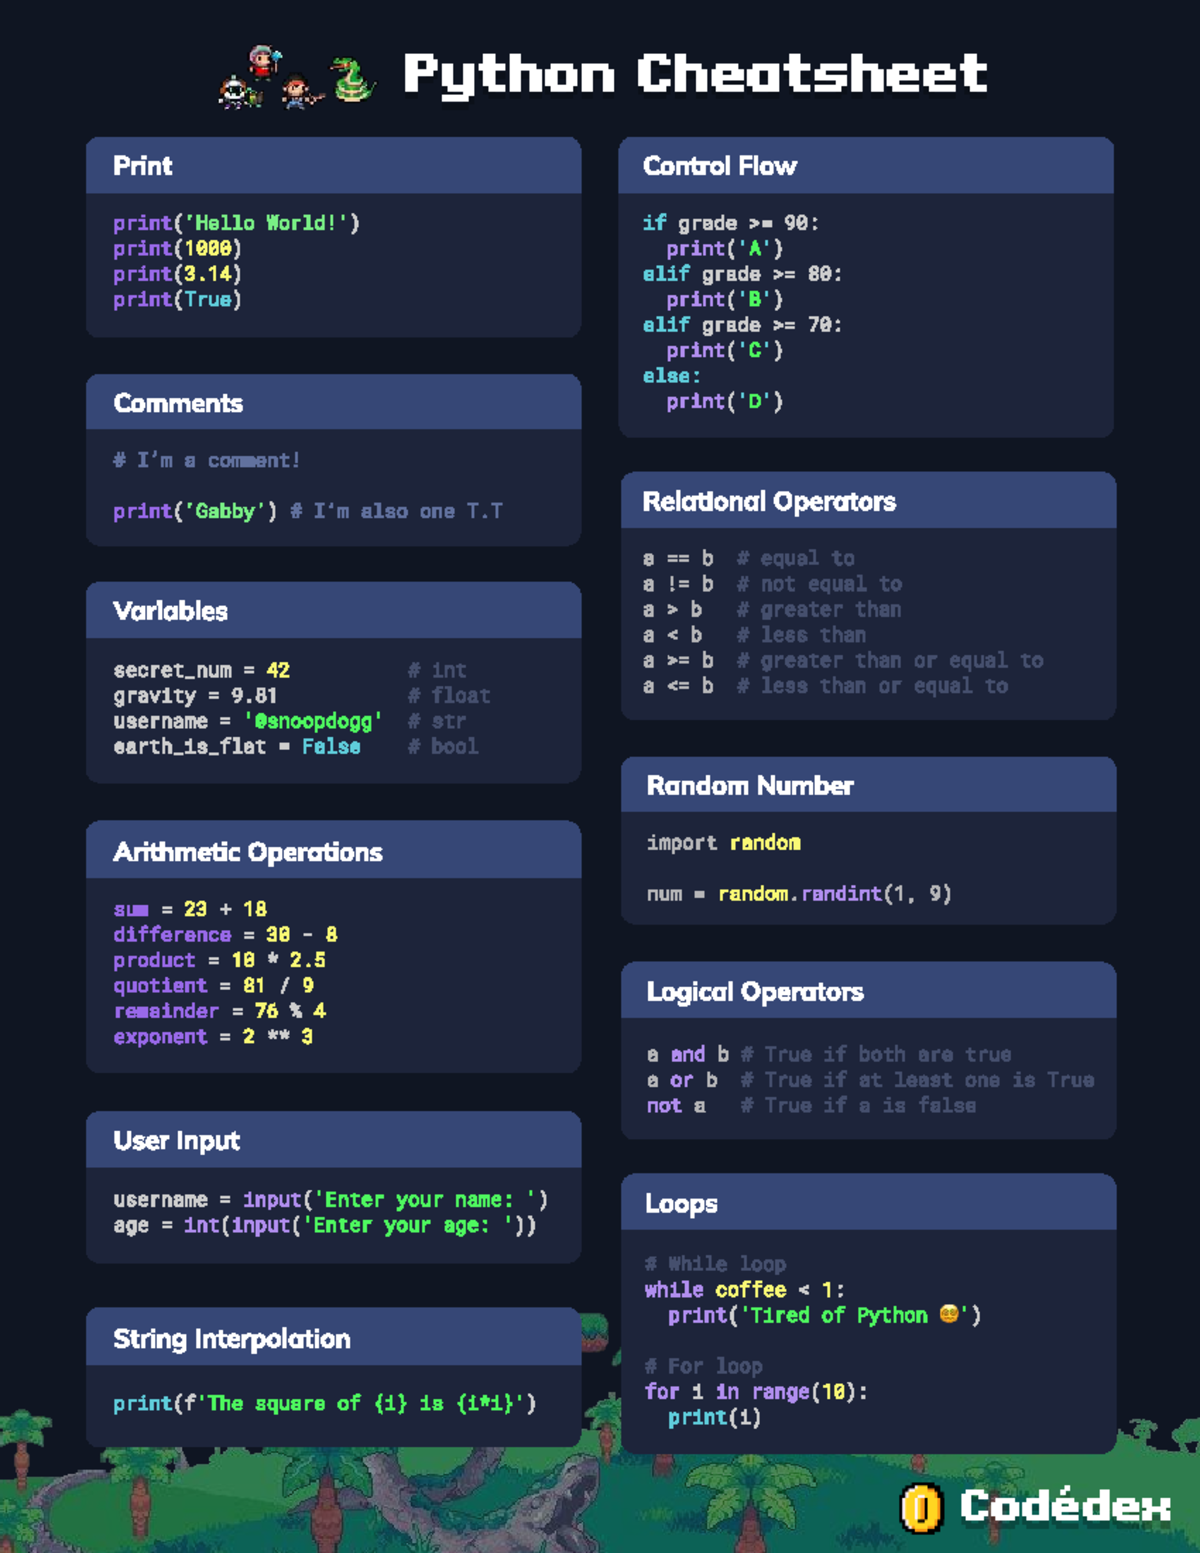Viewport: 1200px width, 1553px height.
Task: Click the gold coin icon beside Codédex logo
Action: coord(920,1508)
